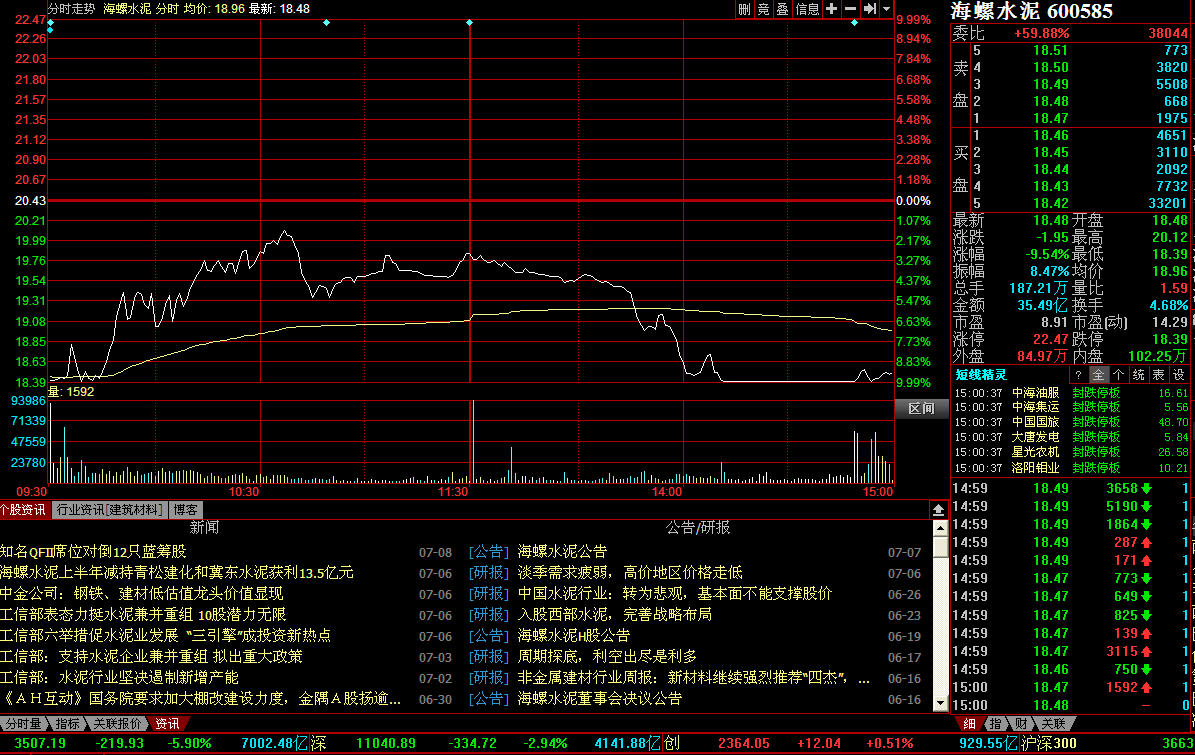
Task: Click the plus zoom-in icon on chart toolbar
Action: click(832, 9)
